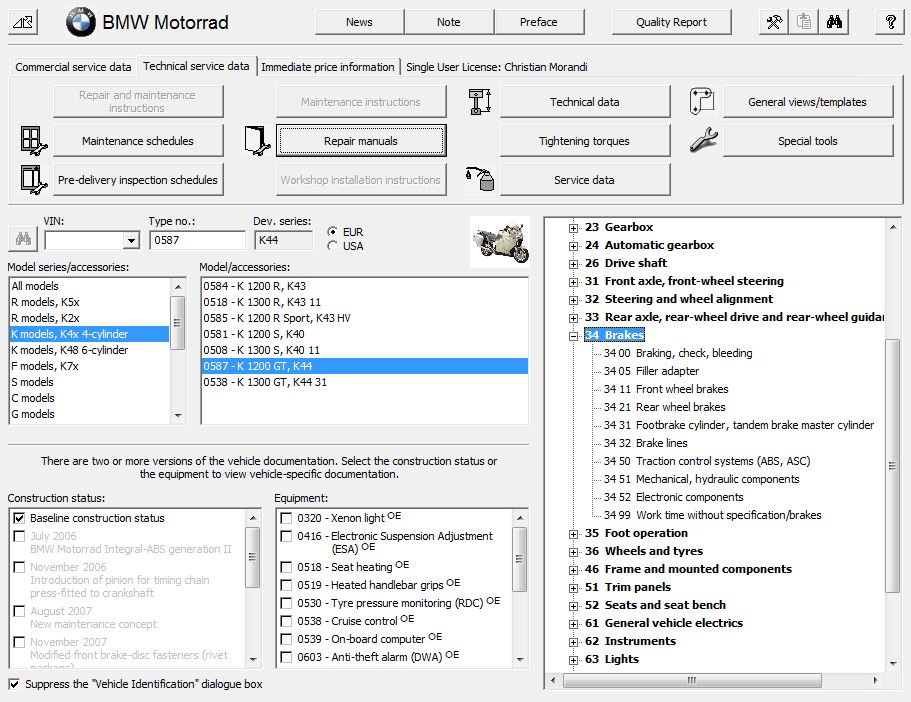Click the BMW roundel logo
The width and height of the screenshot is (911, 702).
click(x=81, y=23)
